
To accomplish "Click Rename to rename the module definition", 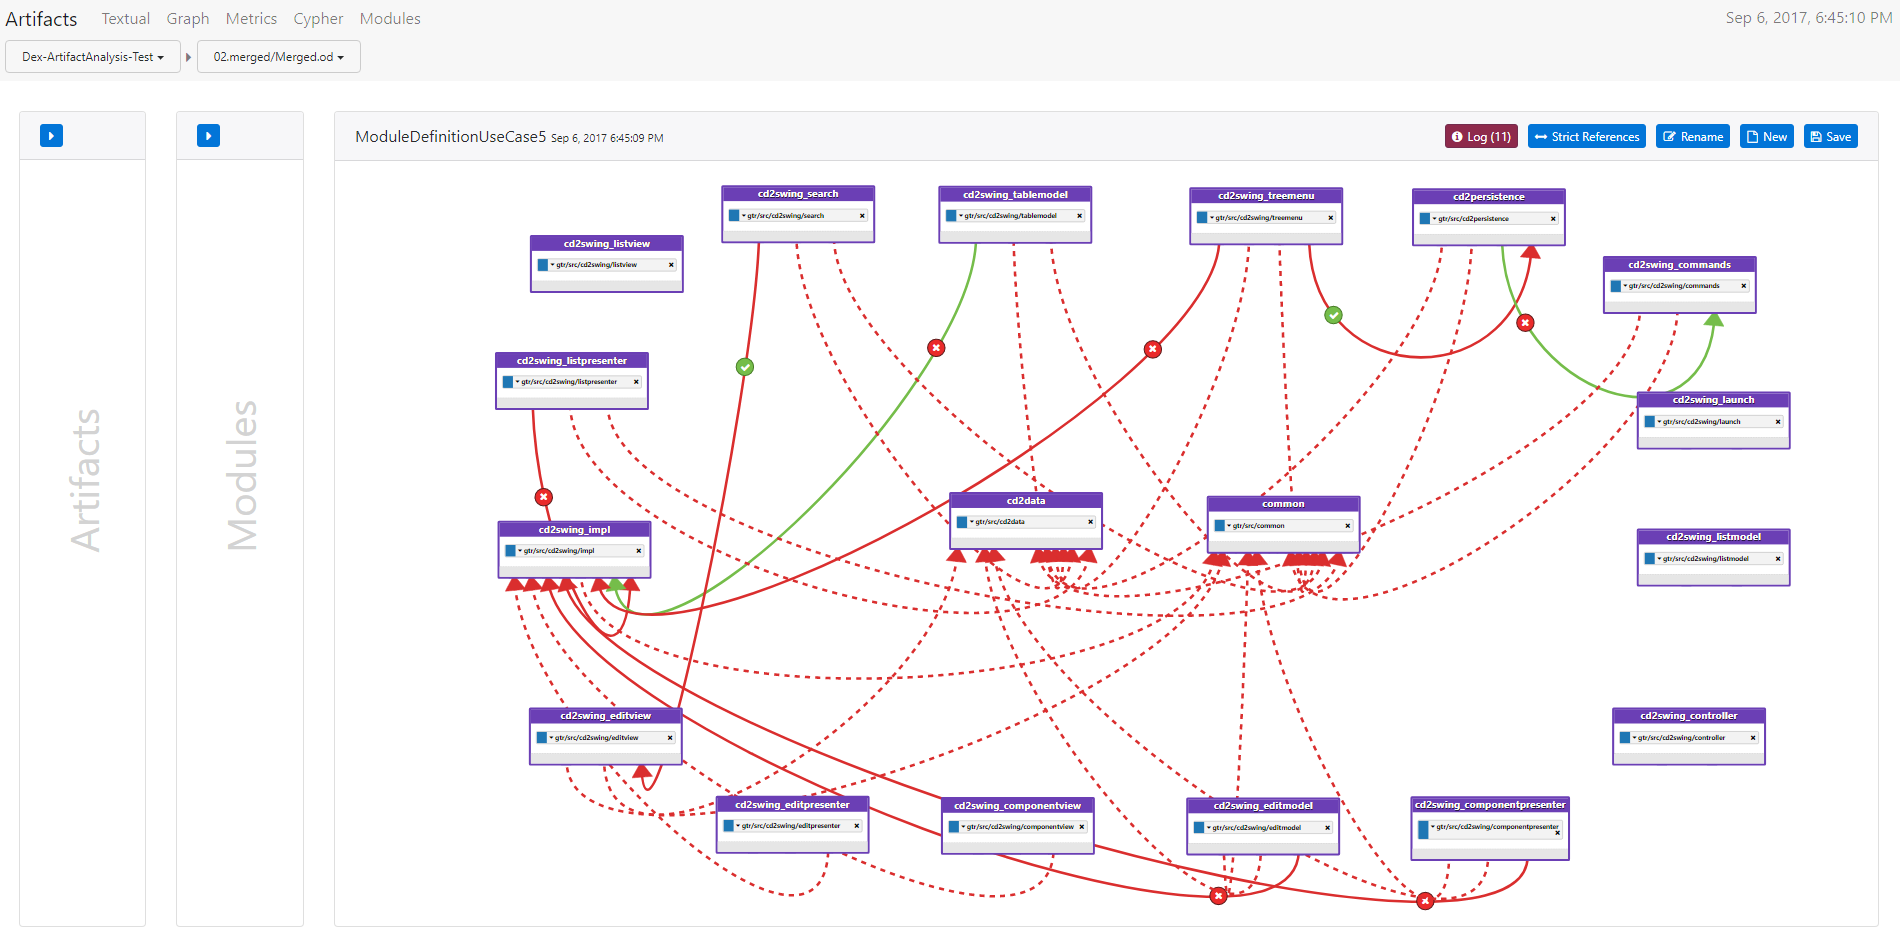I will coord(1693,137).
